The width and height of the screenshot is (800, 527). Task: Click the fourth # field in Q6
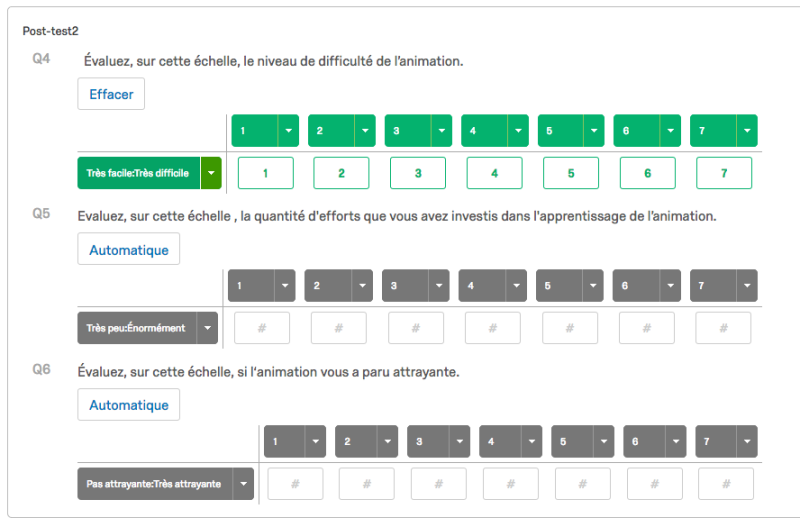(510, 484)
